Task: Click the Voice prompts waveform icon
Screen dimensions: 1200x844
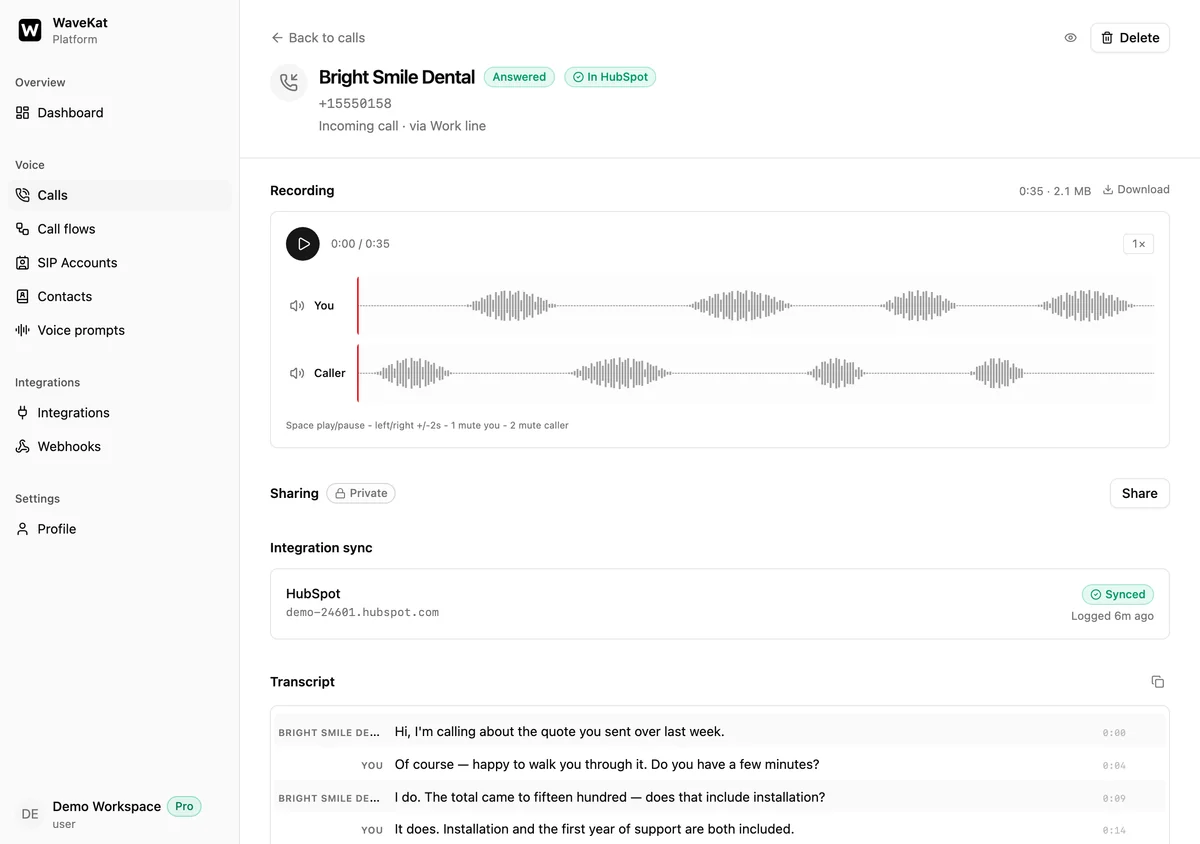Action: (x=23, y=330)
